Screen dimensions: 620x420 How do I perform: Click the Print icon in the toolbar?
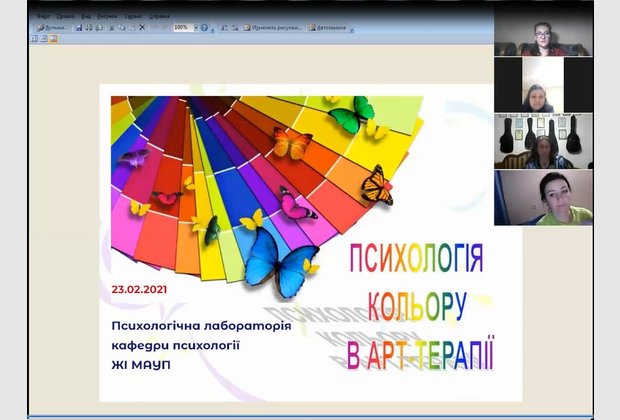click(x=89, y=28)
